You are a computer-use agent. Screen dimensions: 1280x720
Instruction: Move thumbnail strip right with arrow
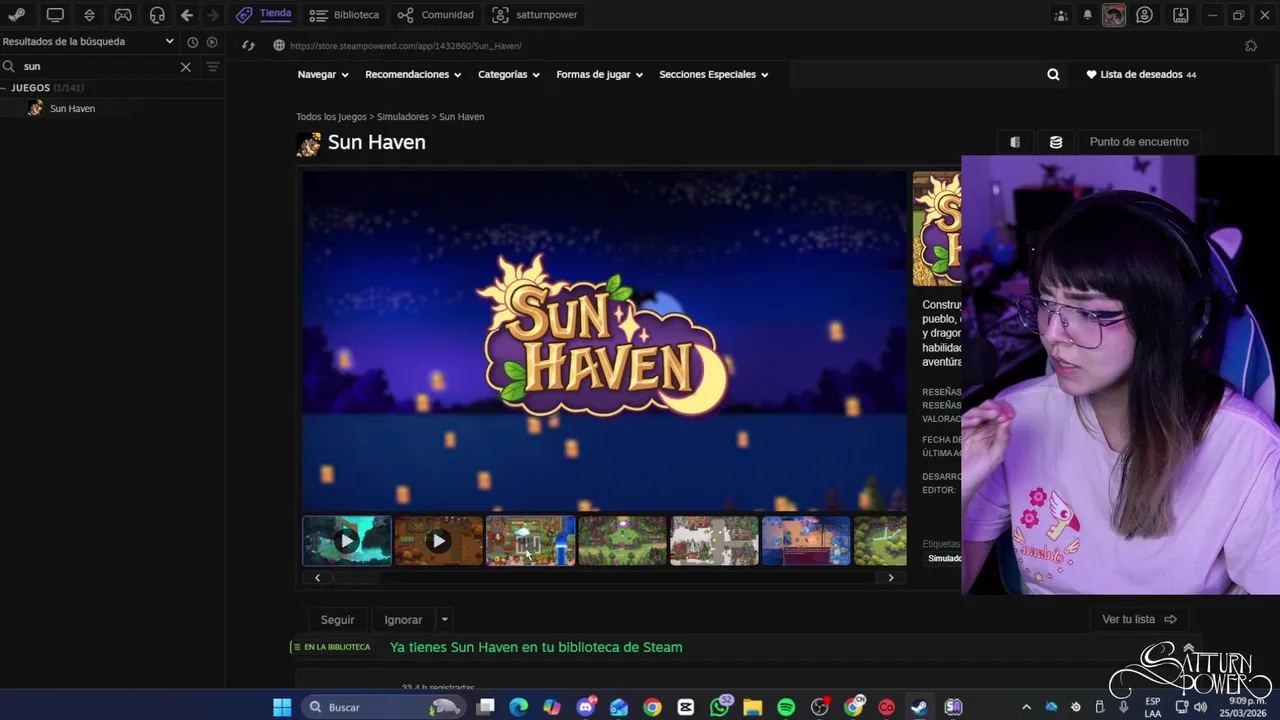click(x=891, y=578)
